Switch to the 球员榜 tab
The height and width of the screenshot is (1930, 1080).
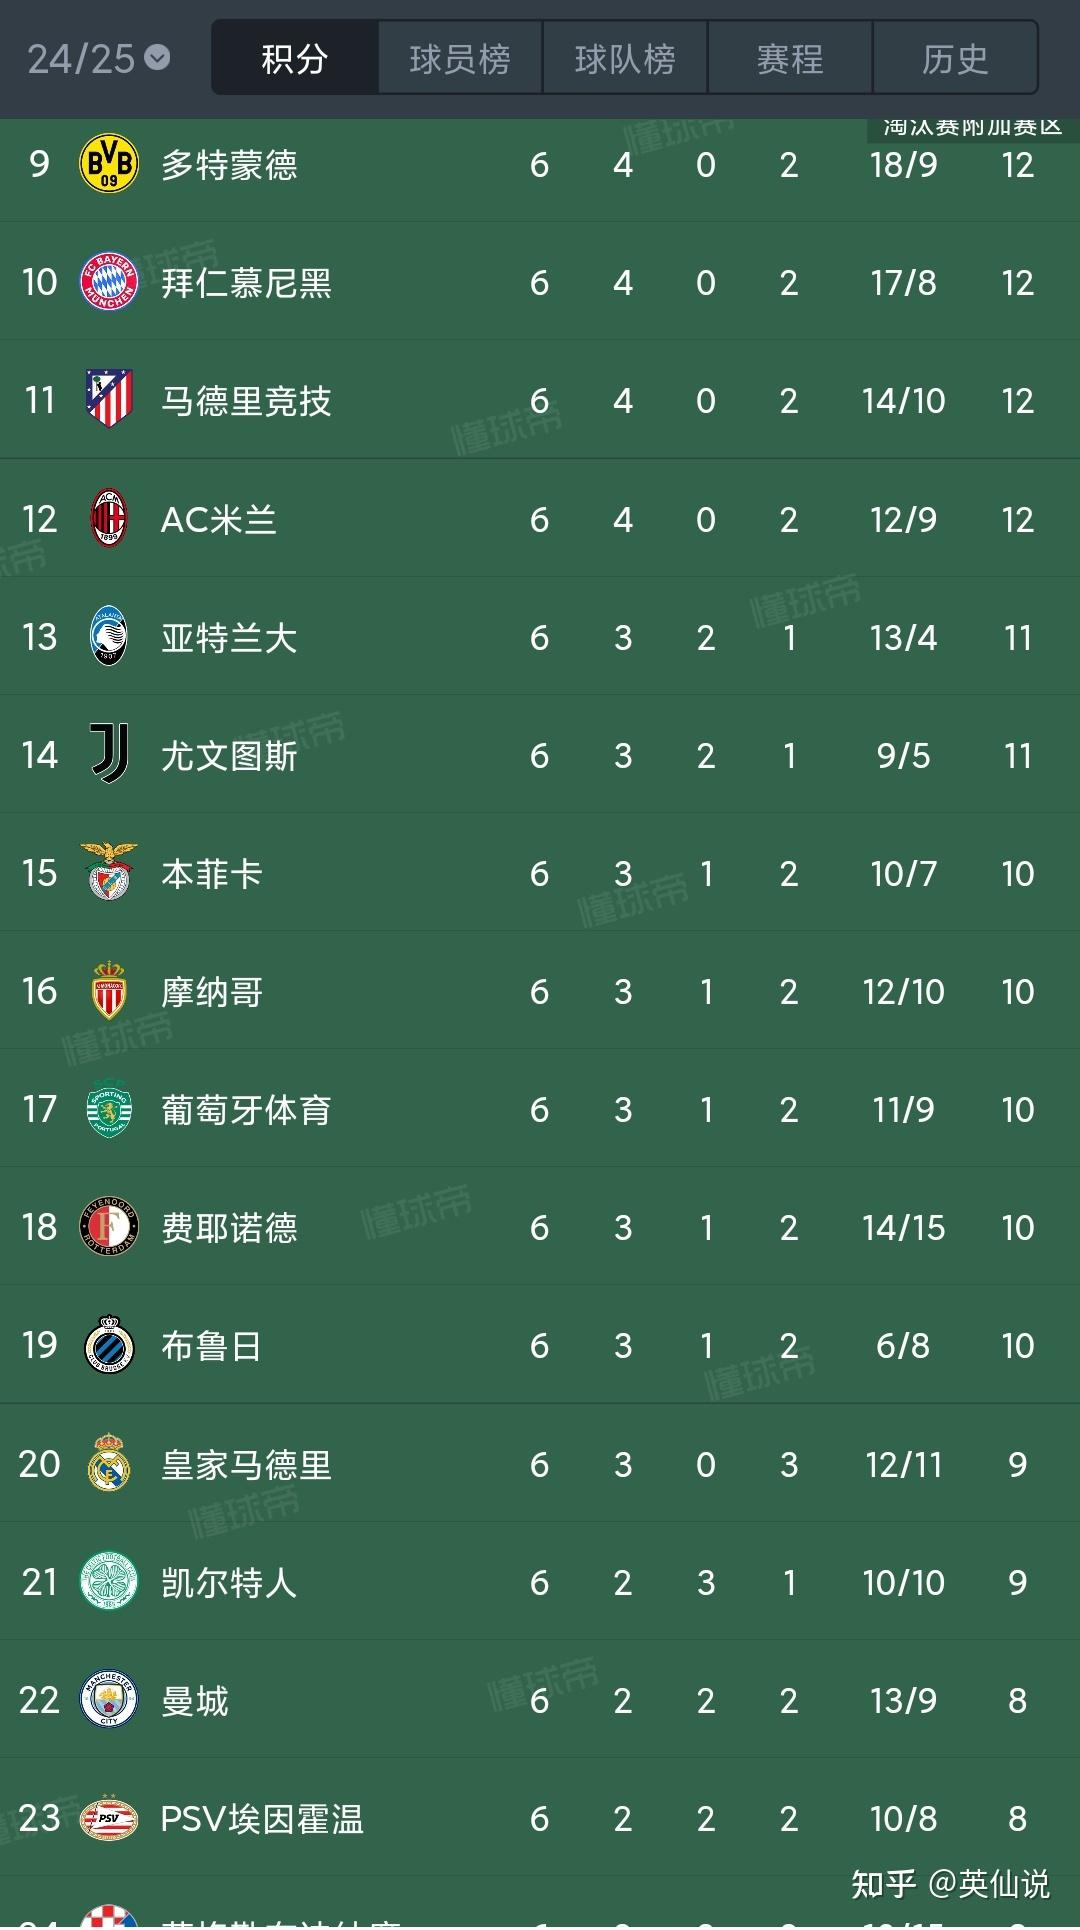(460, 58)
